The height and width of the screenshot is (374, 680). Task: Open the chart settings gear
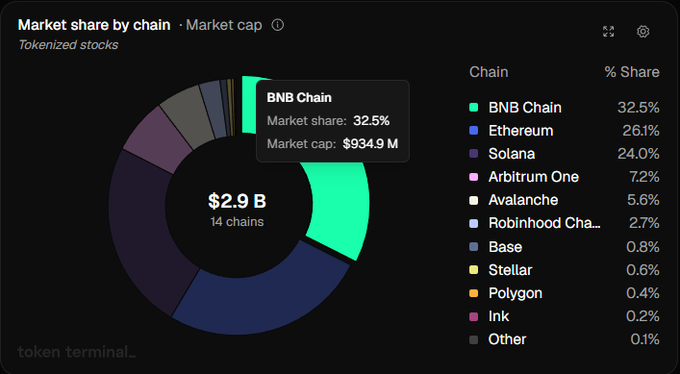coord(643,31)
